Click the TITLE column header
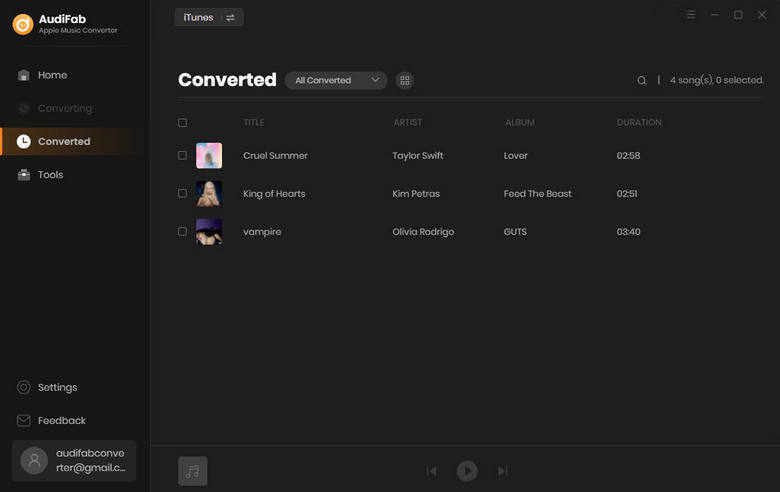Screen dimensions: 780x492 click(x=254, y=122)
